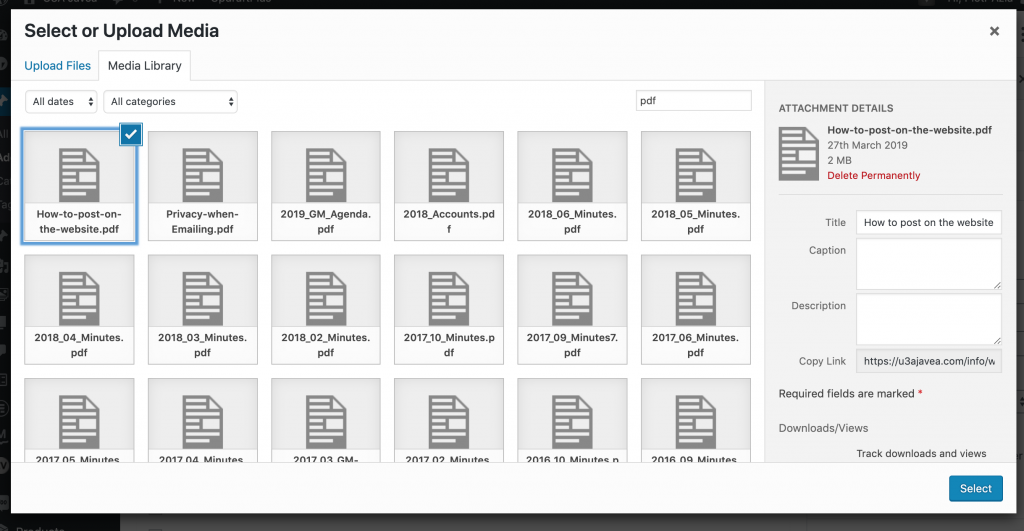This screenshot has height=531, width=1024.
Task: Switch to the Upload Files tab
Action: click(x=57, y=65)
